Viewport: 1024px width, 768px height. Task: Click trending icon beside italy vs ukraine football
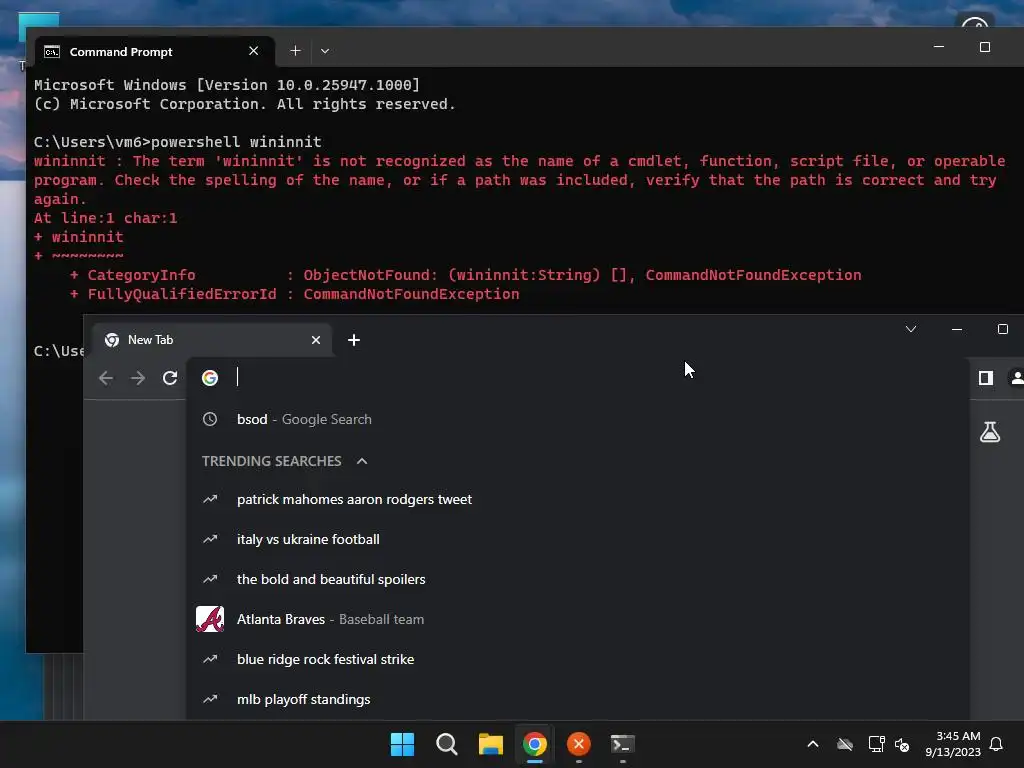point(210,539)
